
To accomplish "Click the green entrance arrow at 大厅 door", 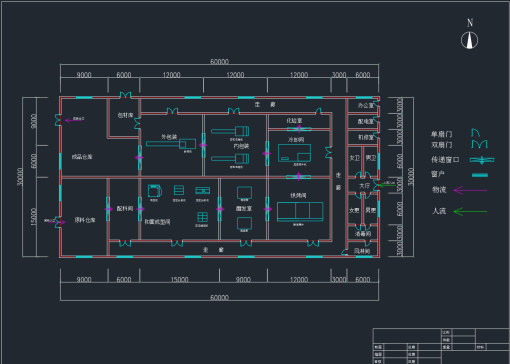I will [387, 185].
